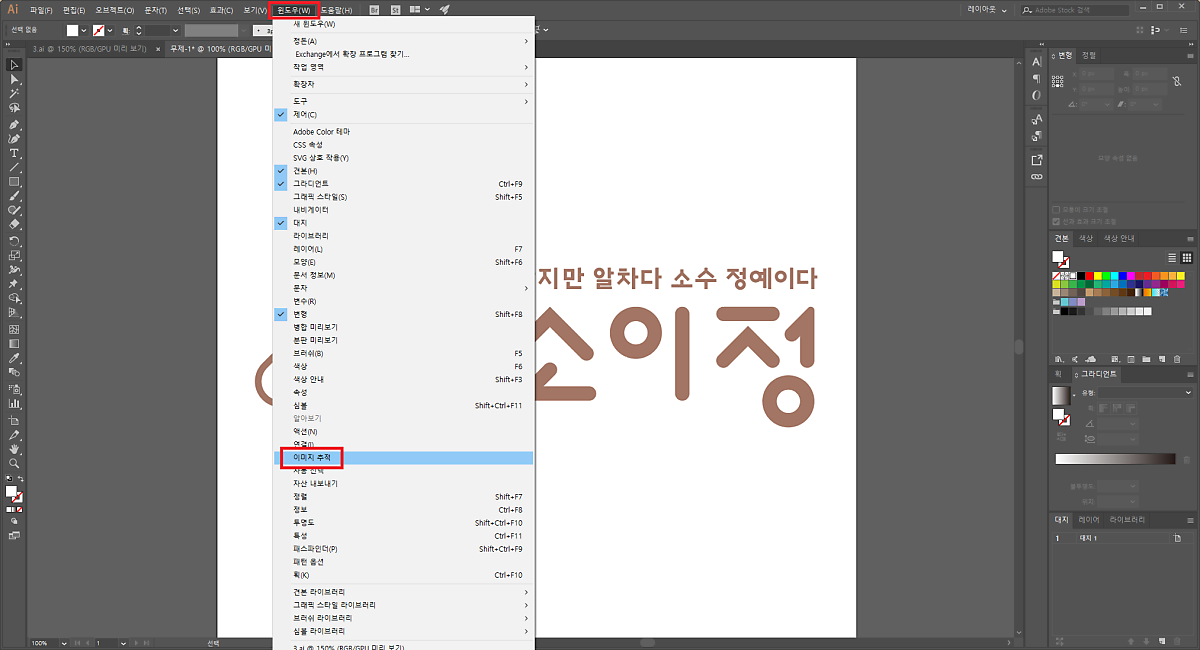This screenshot has height=650, width=1200.
Task: Select the Selection (black arrow) tool
Action: [14, 65]
